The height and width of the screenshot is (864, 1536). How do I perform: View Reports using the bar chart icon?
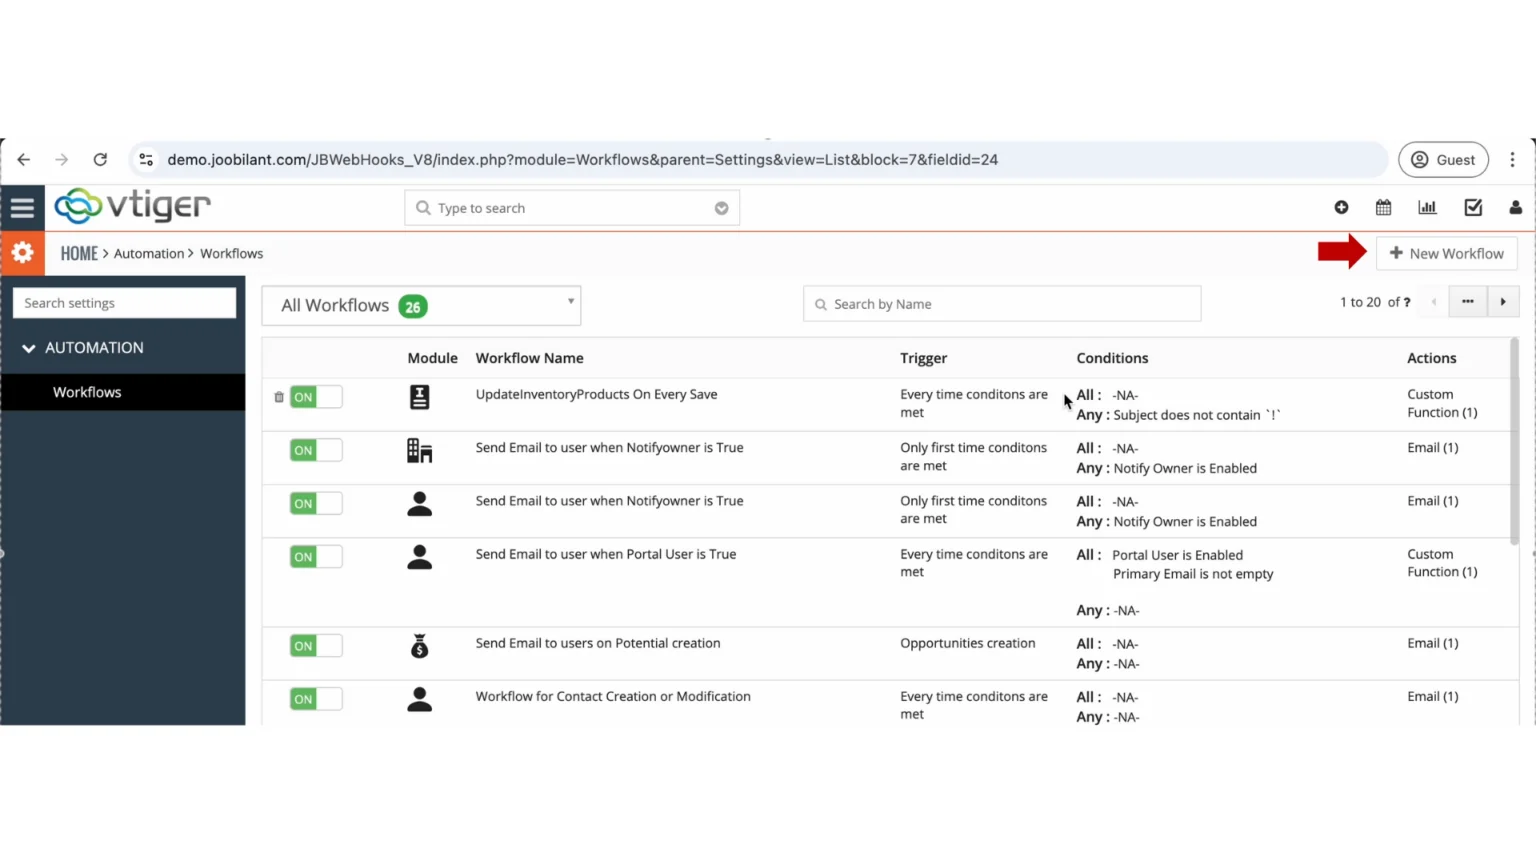click(1427, 207)
